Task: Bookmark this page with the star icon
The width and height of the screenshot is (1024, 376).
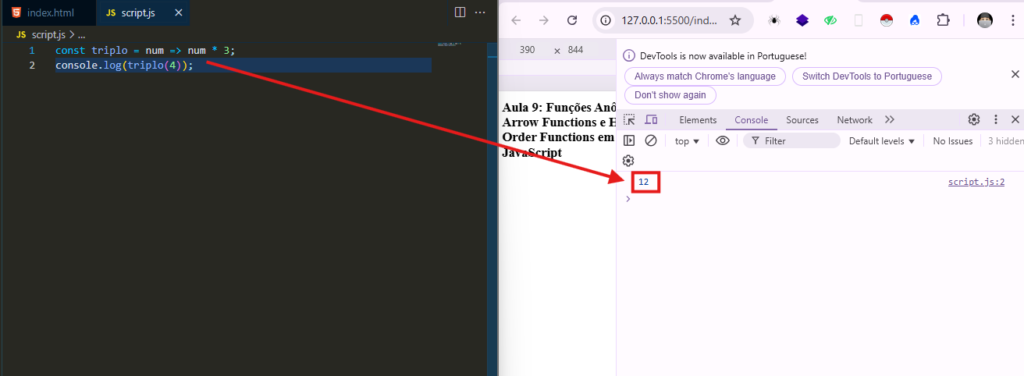Action: point(735,20)
